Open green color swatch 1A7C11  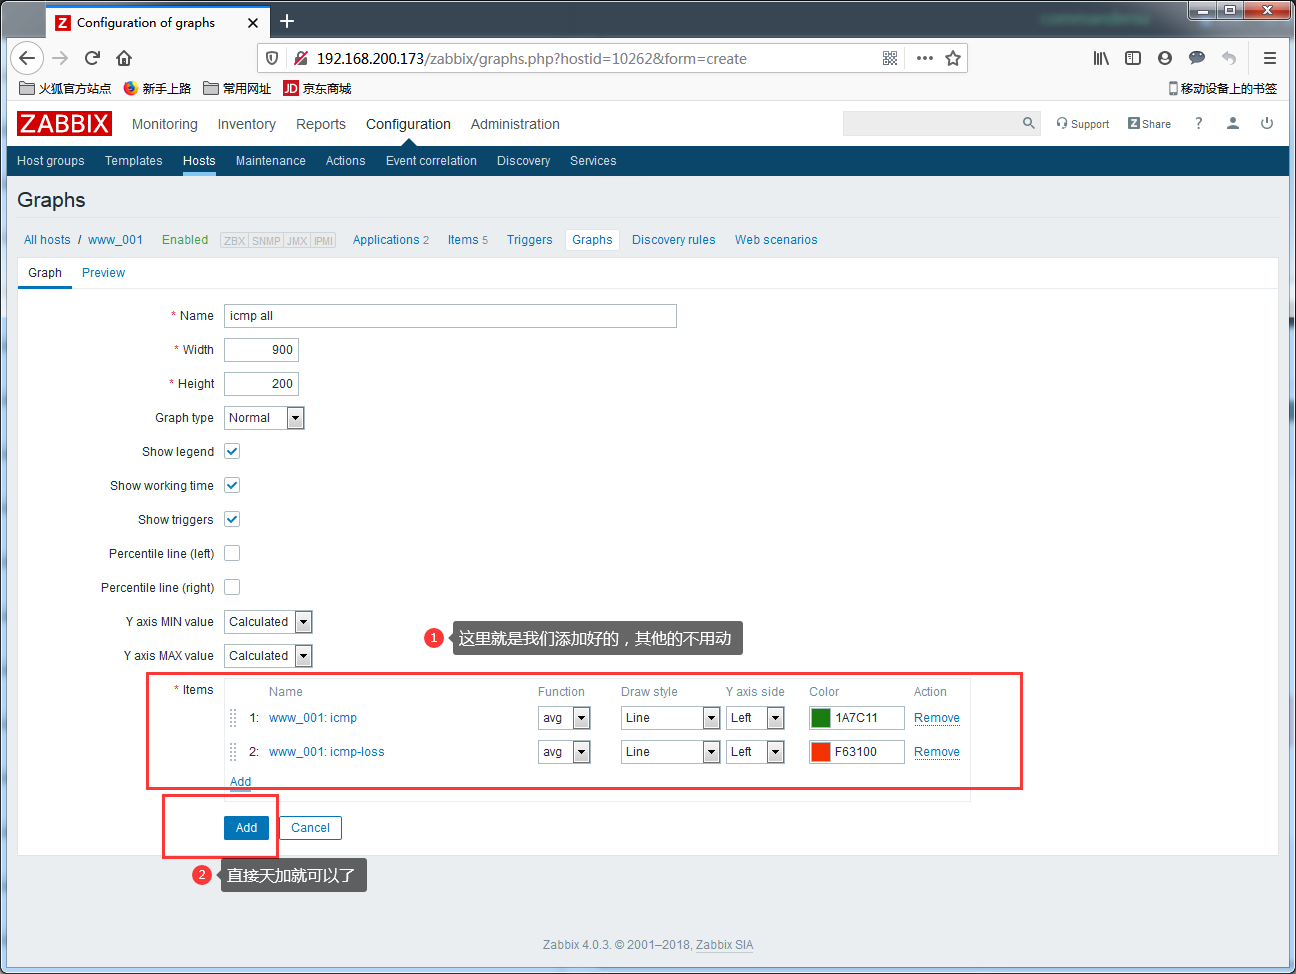pyautogui.click(x=821, y=718)
